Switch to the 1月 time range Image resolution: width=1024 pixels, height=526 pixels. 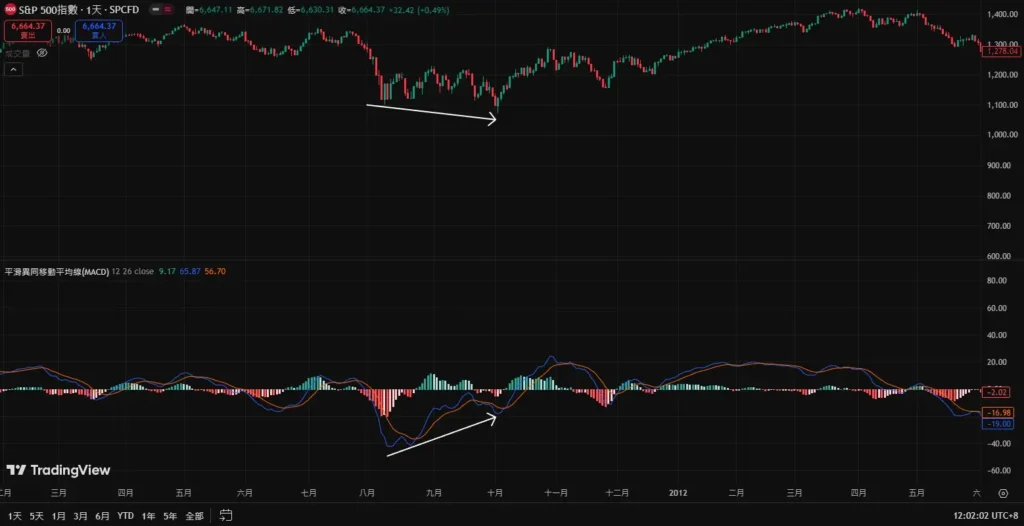[x=59, y=516]
